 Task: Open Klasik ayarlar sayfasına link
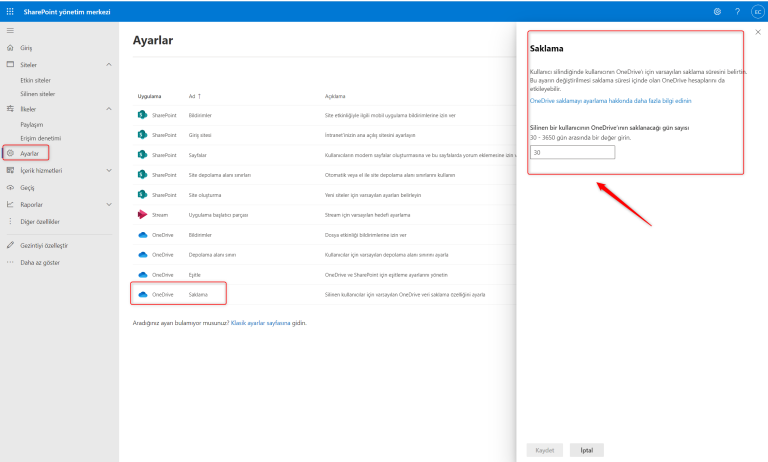pos(260,323)
